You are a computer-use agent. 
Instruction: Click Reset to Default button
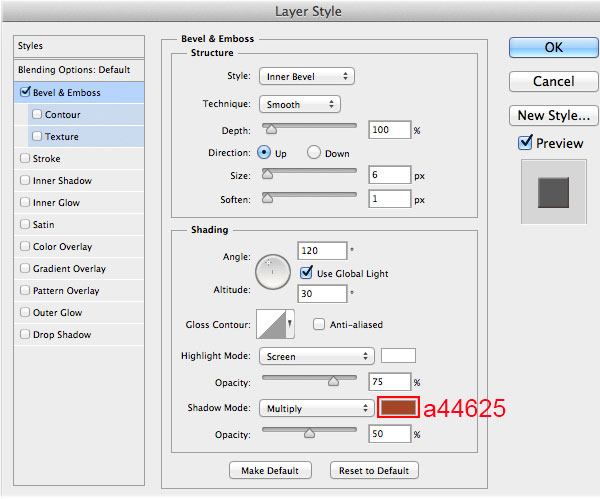(374, 470)
